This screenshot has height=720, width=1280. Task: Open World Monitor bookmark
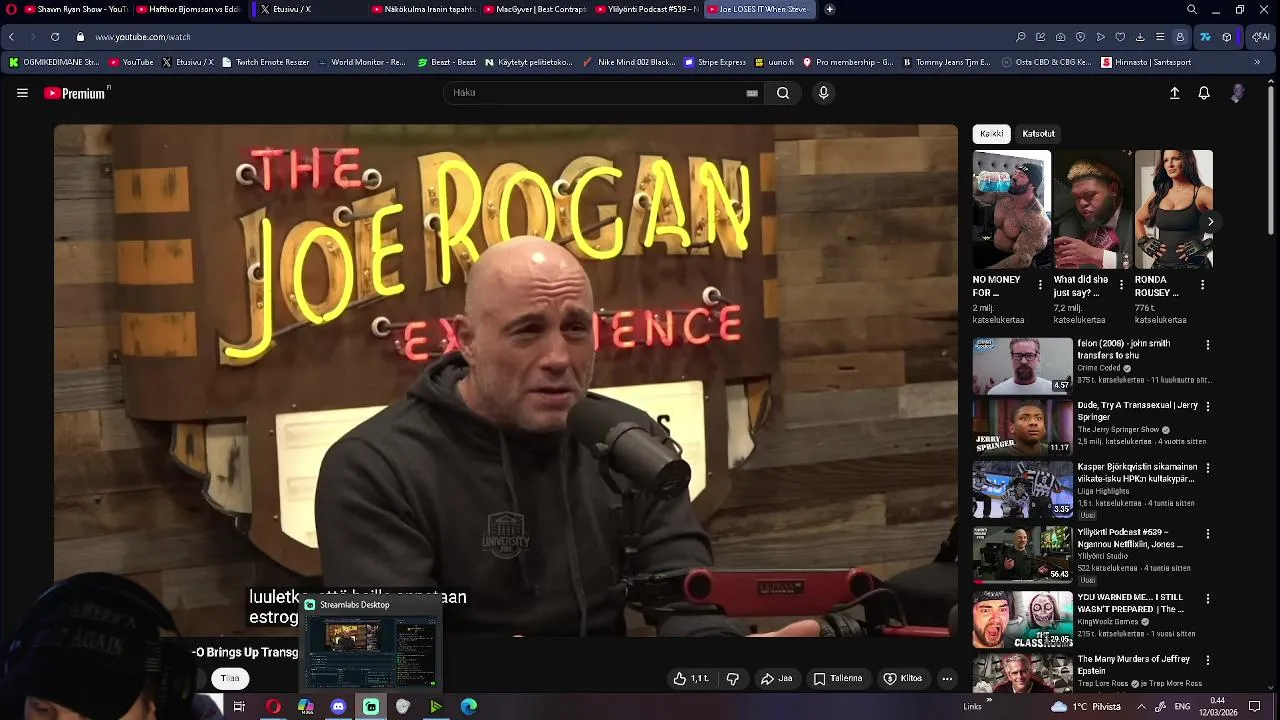[x=362, y=62]
